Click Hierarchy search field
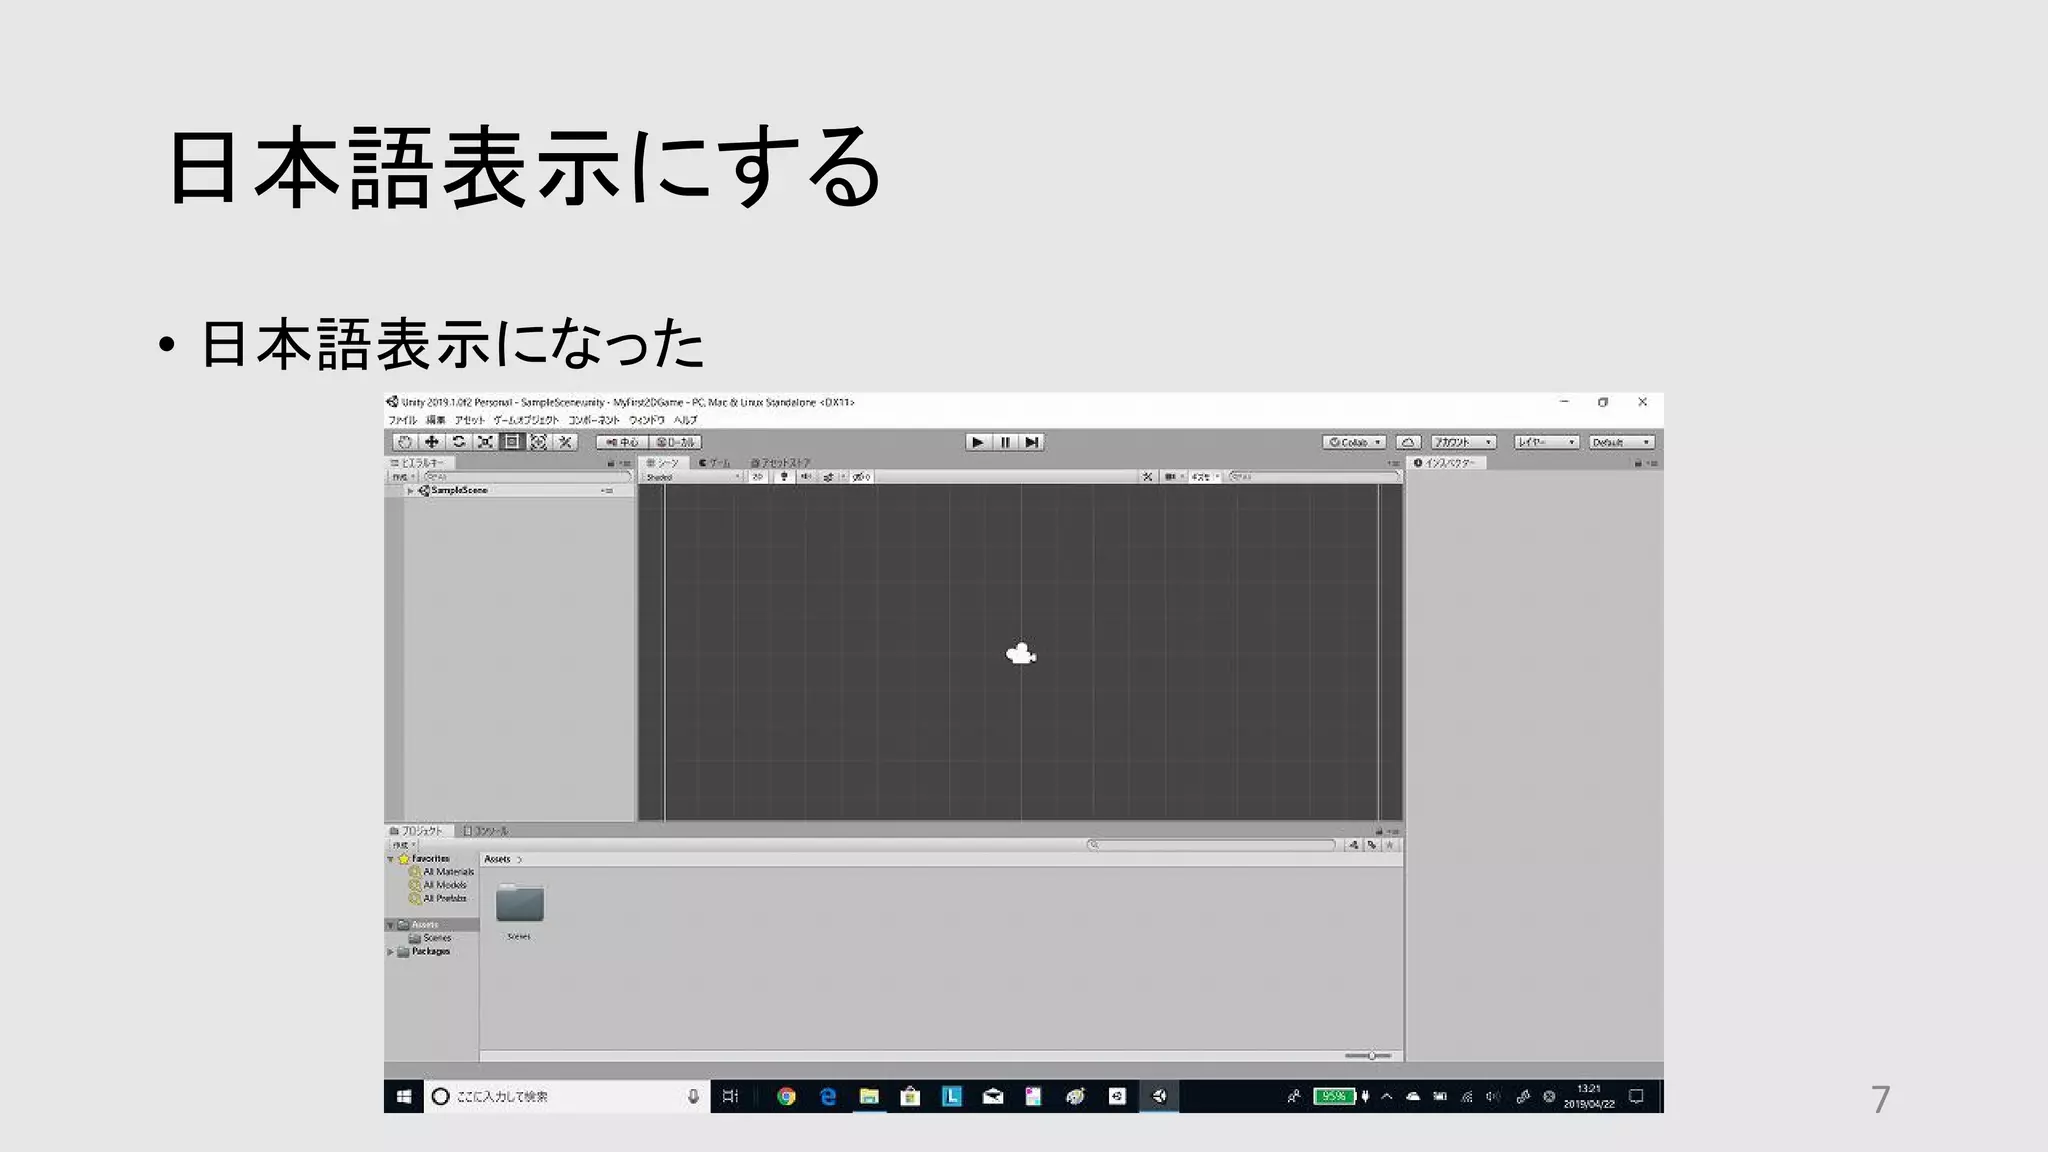The width and height of the screenshot is (2048, 1152). pyautogui.click(x=528, y=477)
